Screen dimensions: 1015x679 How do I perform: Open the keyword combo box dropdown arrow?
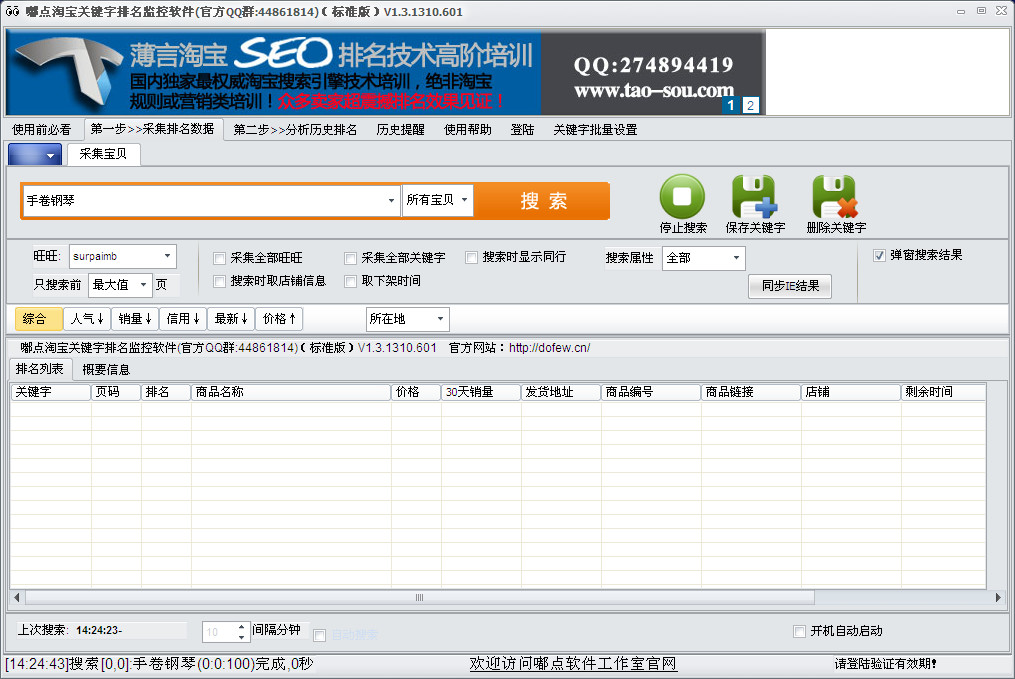391,201
